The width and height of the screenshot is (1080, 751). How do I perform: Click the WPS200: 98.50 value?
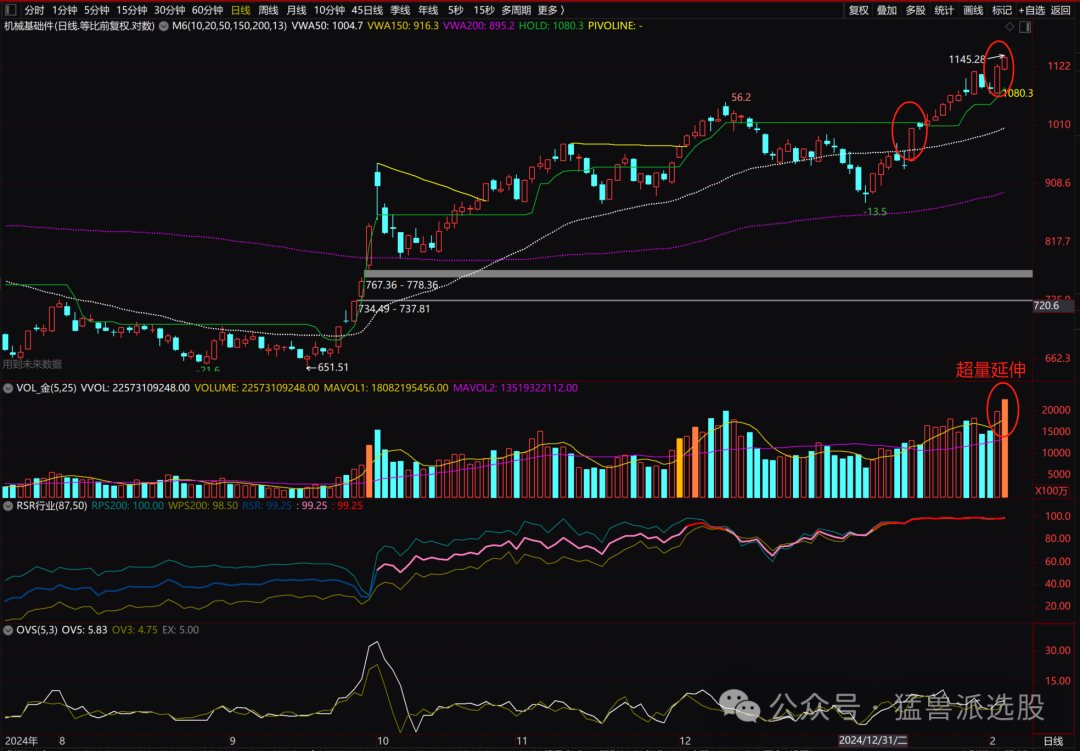pos(203,506)
